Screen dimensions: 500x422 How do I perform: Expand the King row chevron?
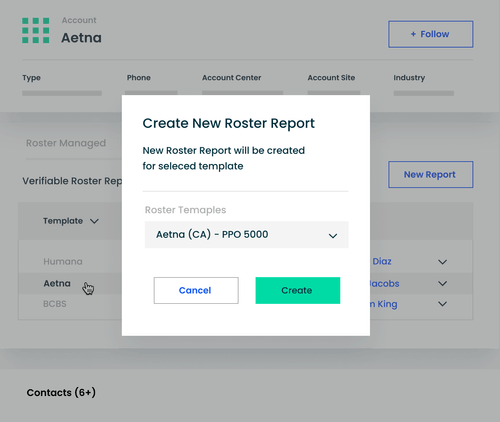tap(442, 304)
